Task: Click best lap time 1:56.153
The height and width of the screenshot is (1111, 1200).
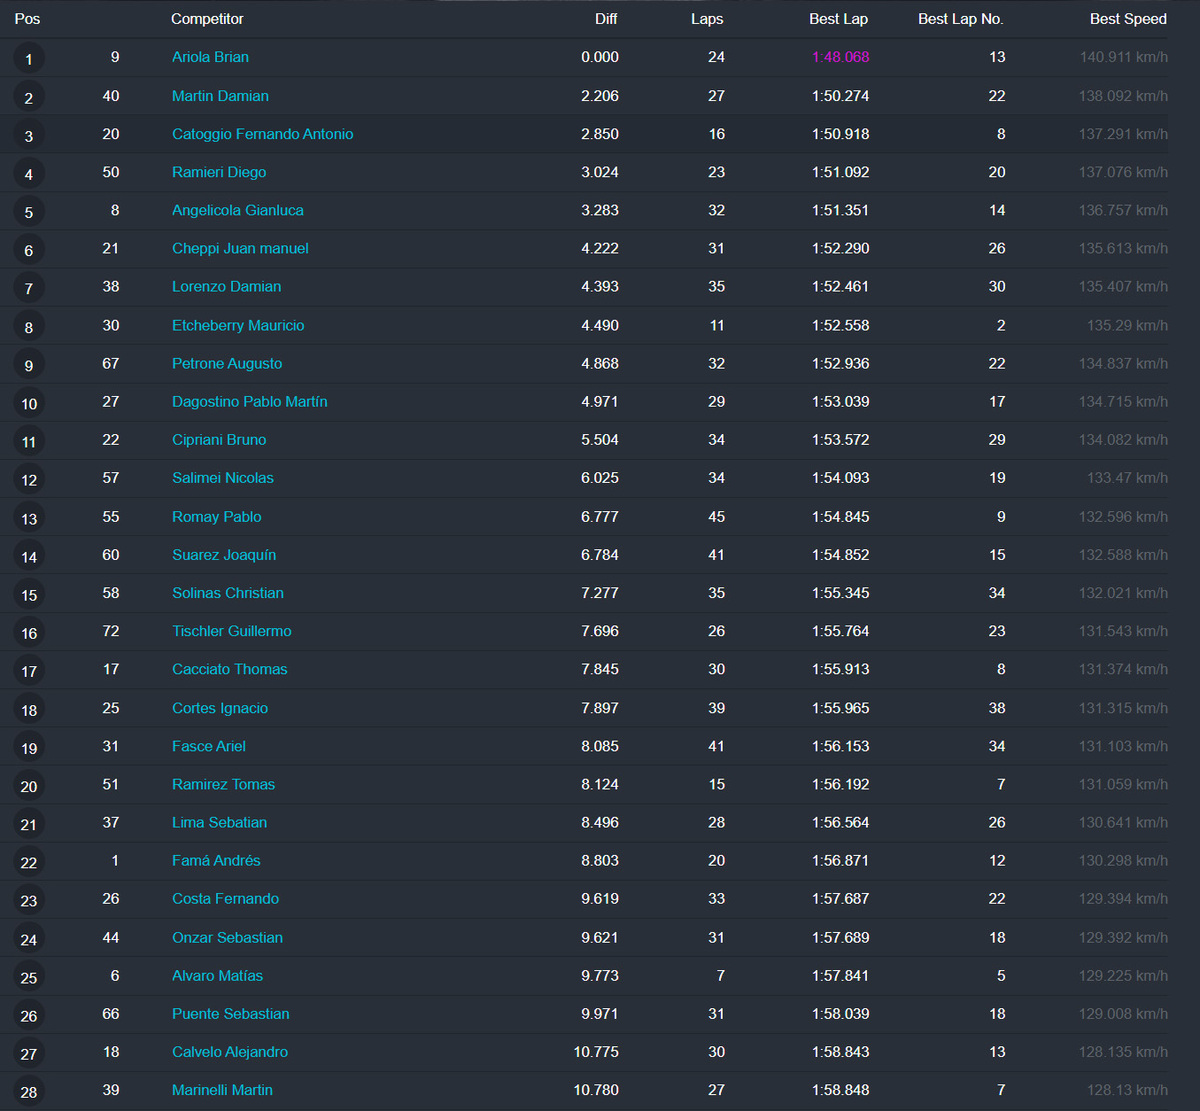Action: (841, 746)
